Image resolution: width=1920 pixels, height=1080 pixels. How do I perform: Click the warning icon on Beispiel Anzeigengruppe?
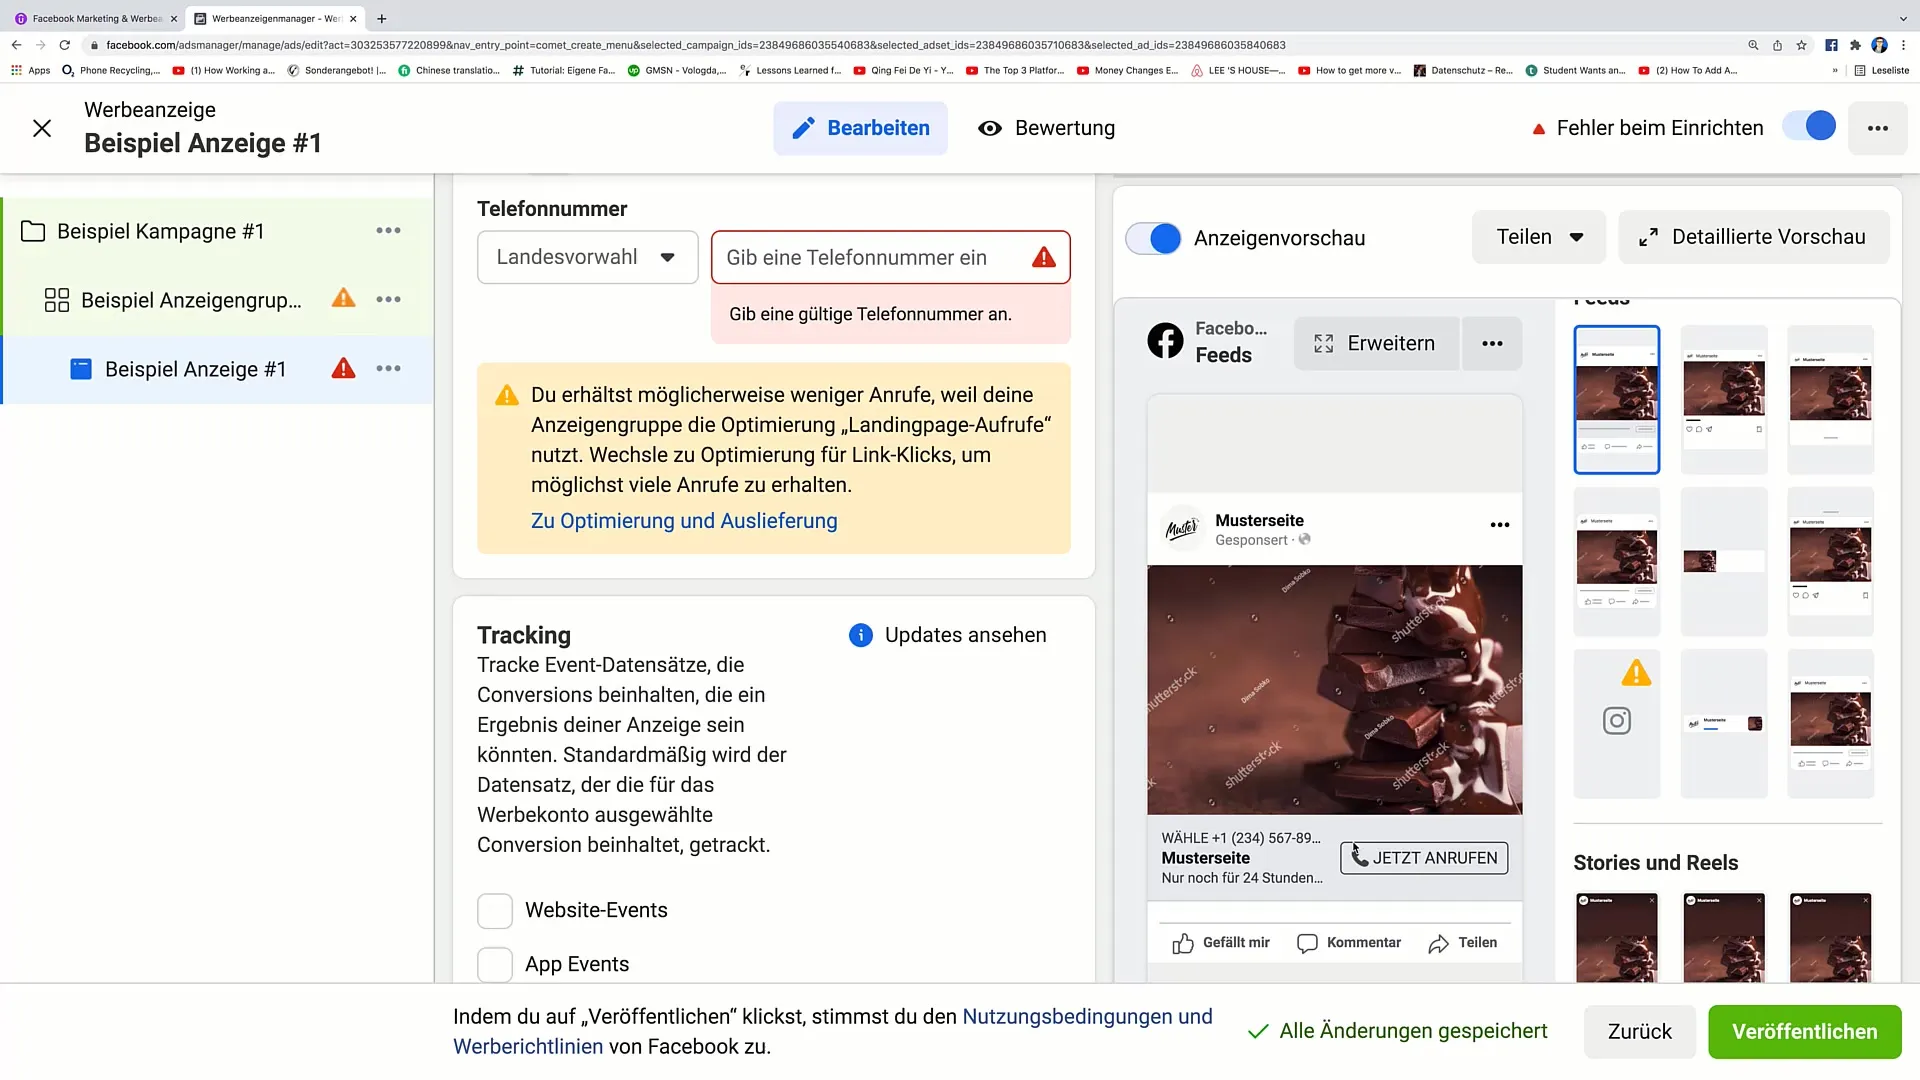click(x=343, y=299)
